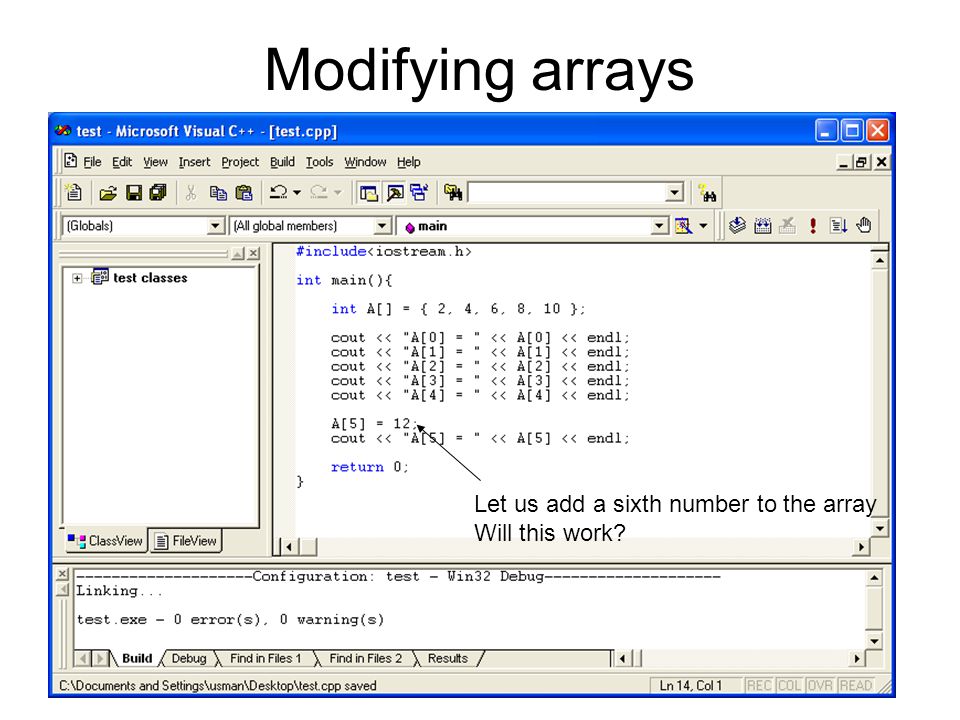Open the Edit menu
Screen dimensions: 960x720
pyautogui.click(x=122, y=162)
